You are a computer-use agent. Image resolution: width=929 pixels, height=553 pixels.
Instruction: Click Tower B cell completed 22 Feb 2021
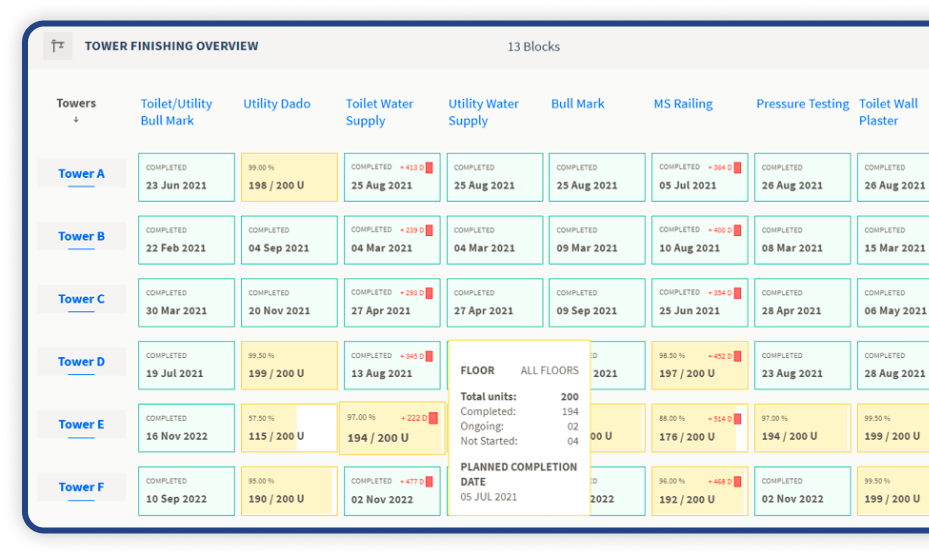187,240
